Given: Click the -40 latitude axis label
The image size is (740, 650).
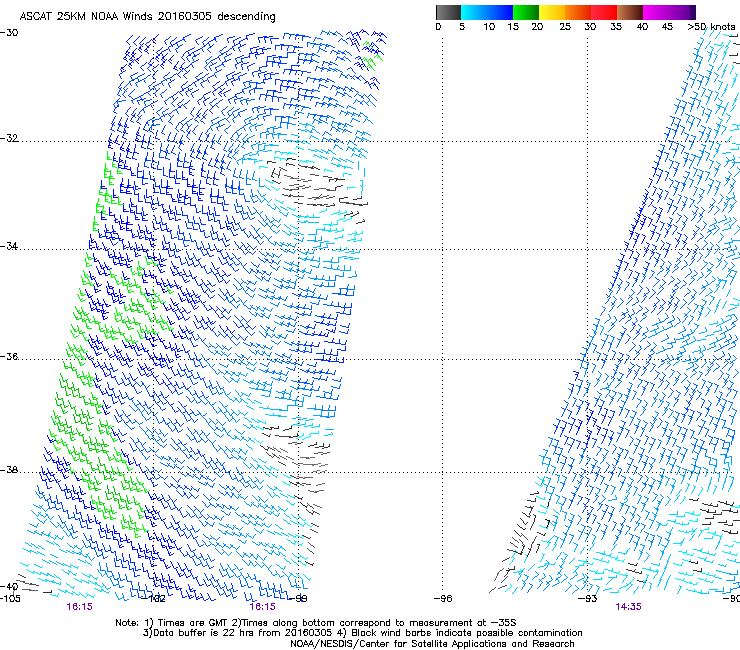Looking at the screenshot, I should click(x=9, y=587).
